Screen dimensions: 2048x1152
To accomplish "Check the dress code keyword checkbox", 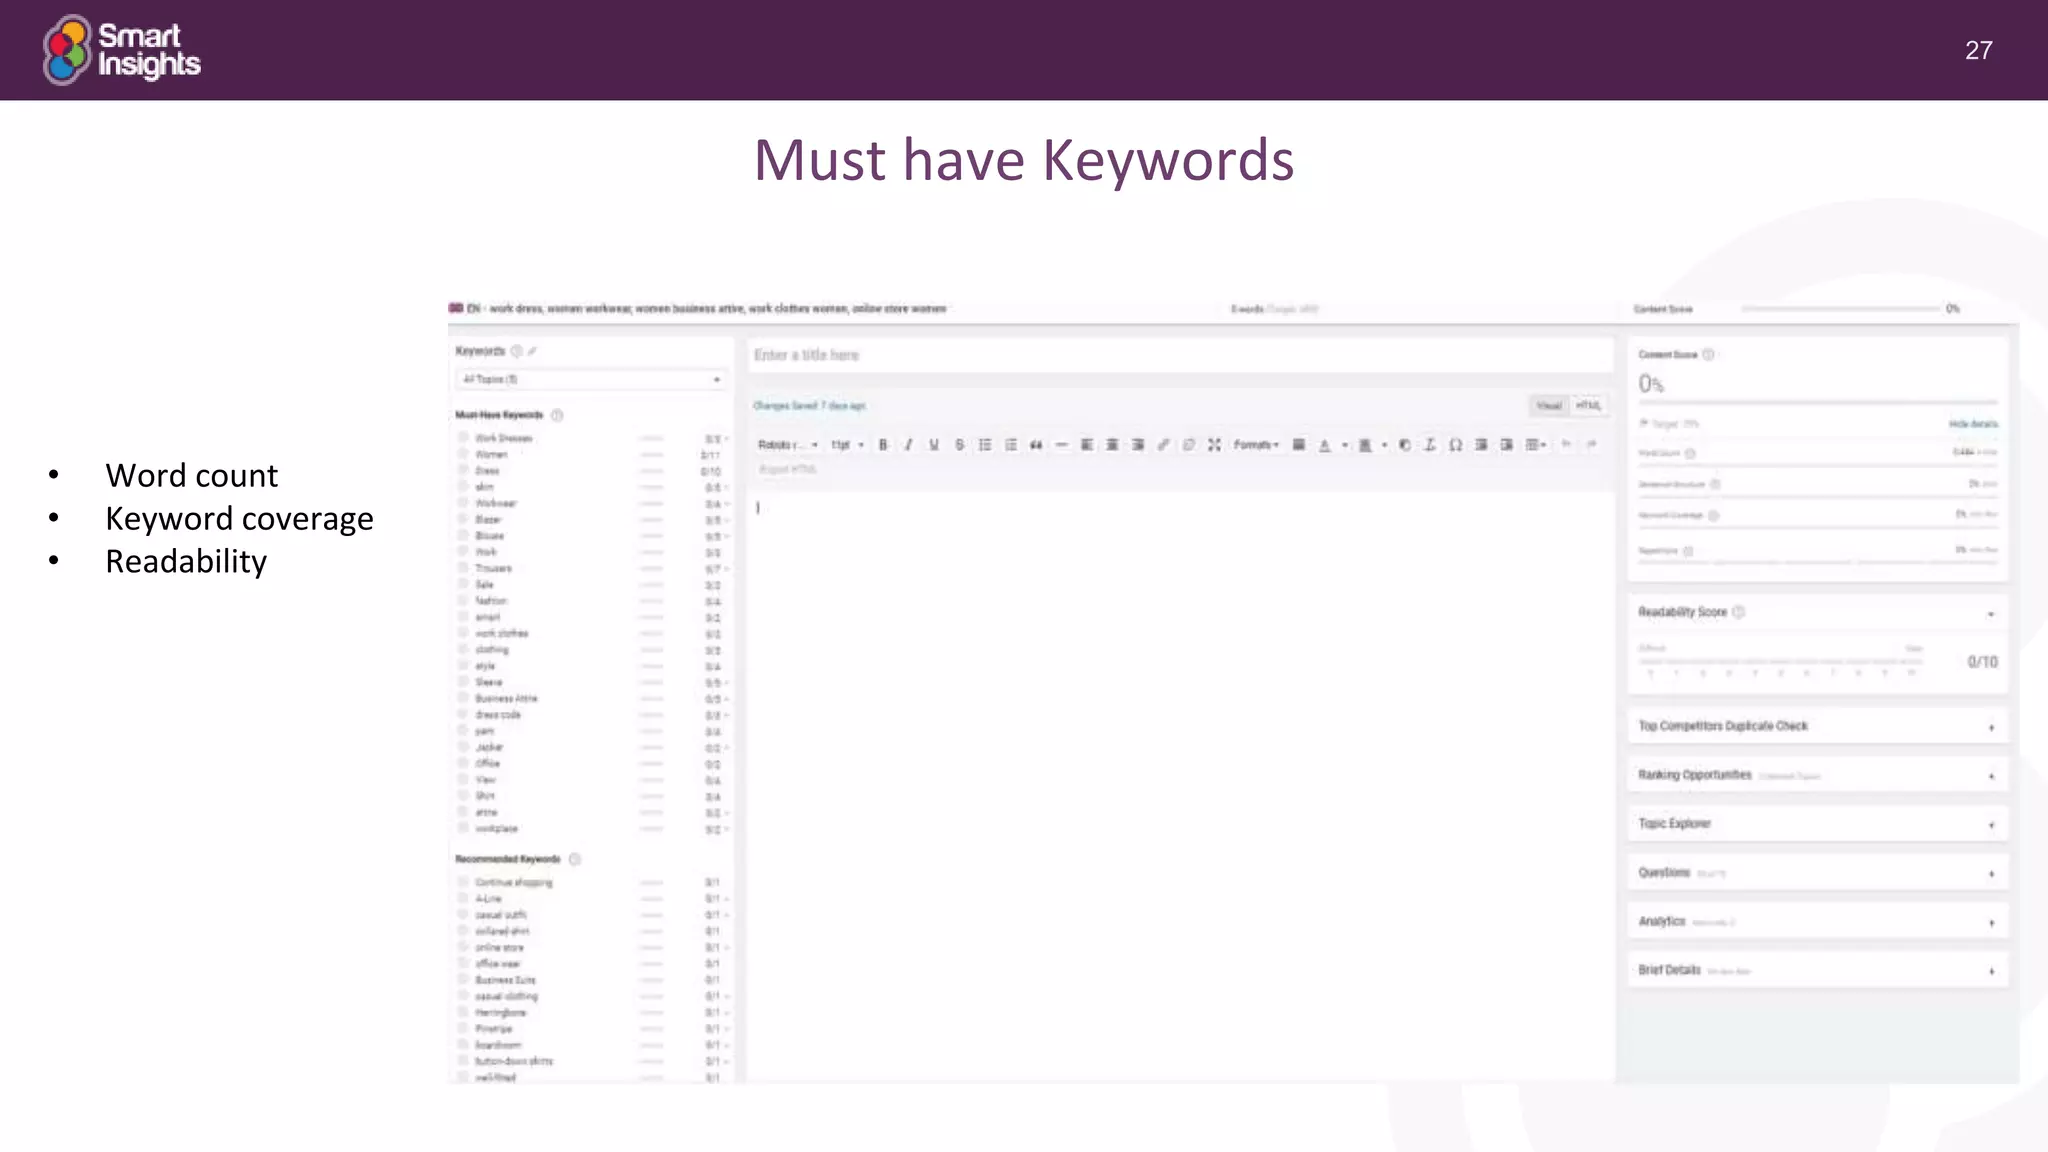I will click(463, 714).
